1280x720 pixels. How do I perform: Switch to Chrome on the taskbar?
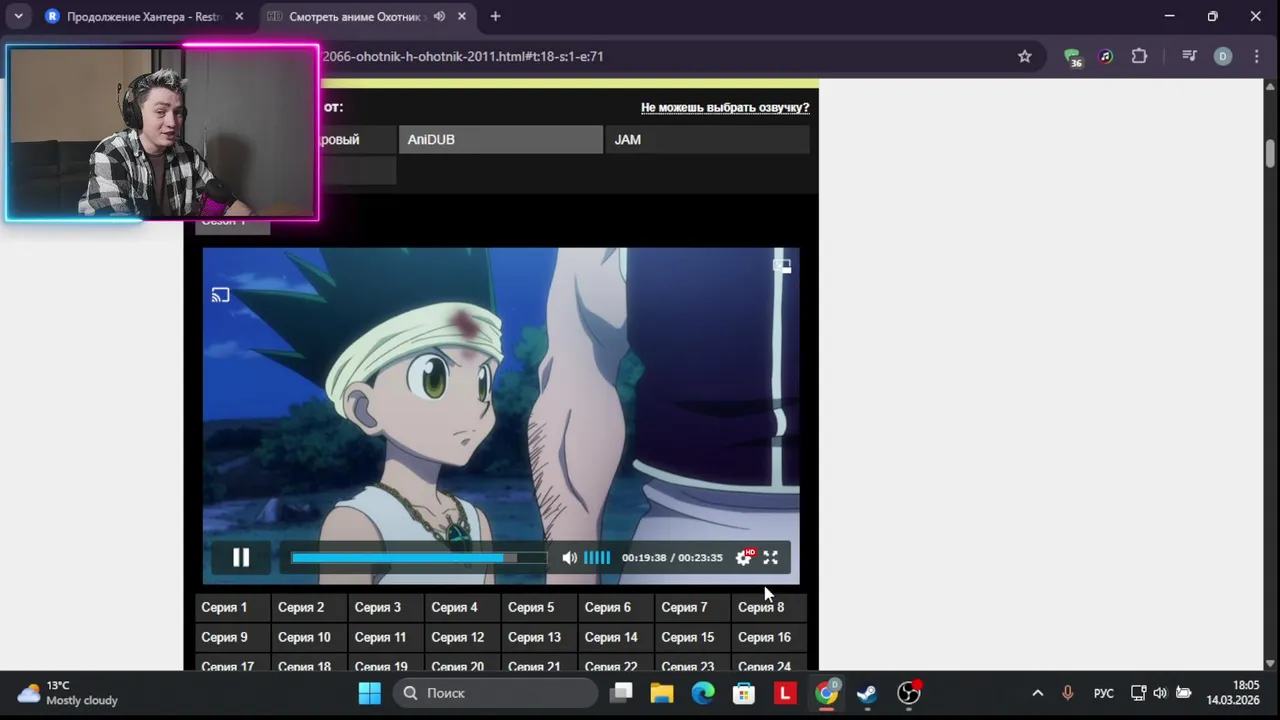point(827,693)
